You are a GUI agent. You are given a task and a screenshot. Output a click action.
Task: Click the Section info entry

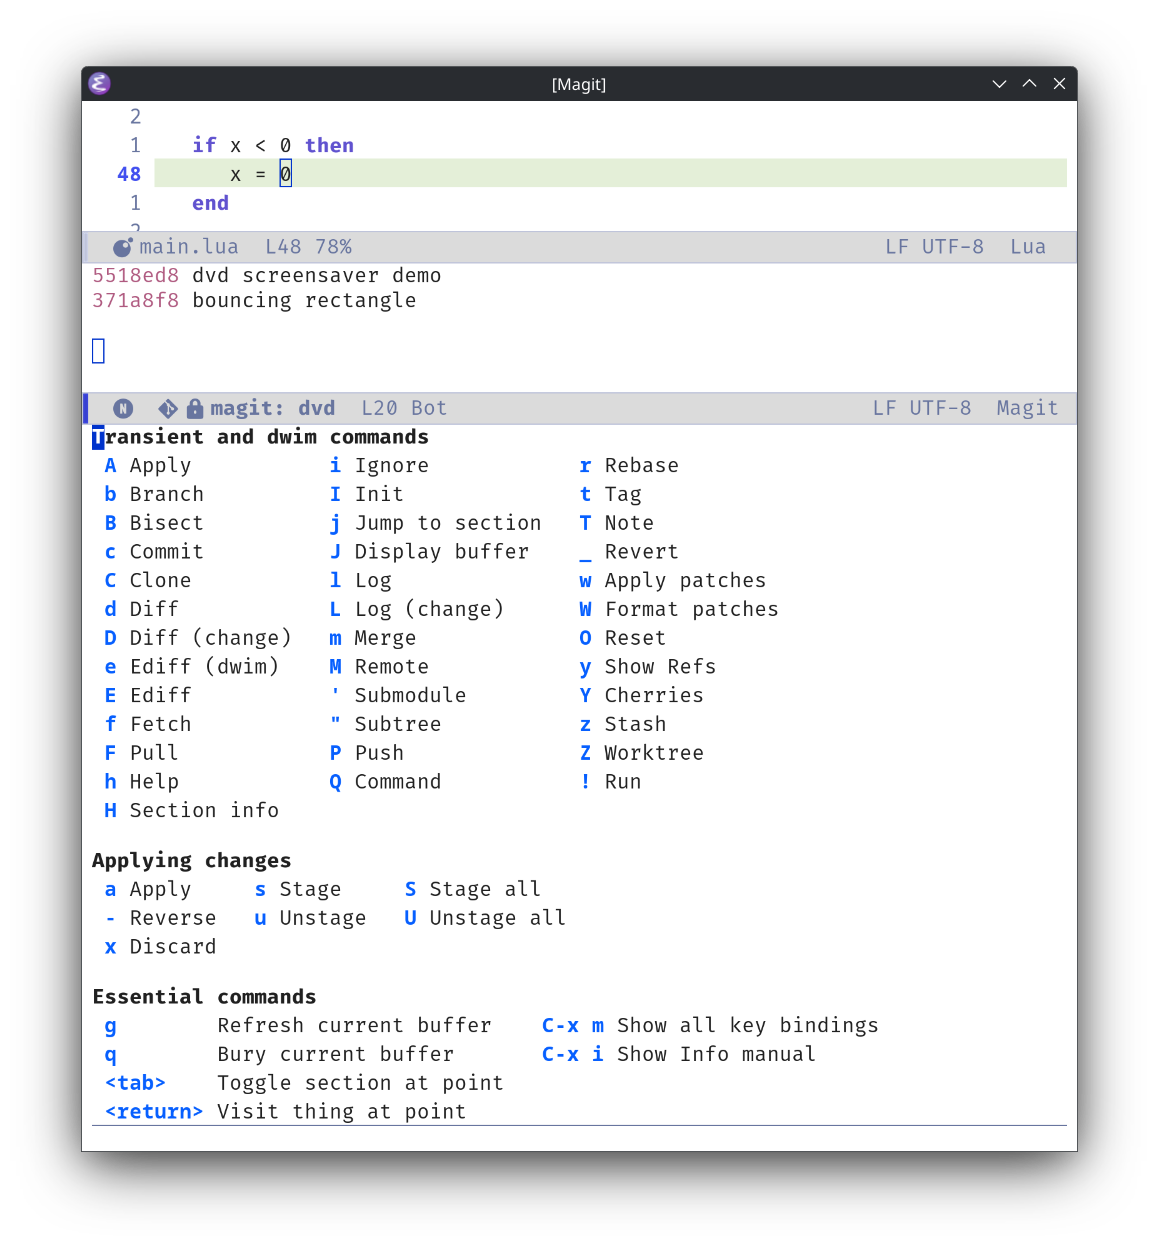tap(192, 810)
